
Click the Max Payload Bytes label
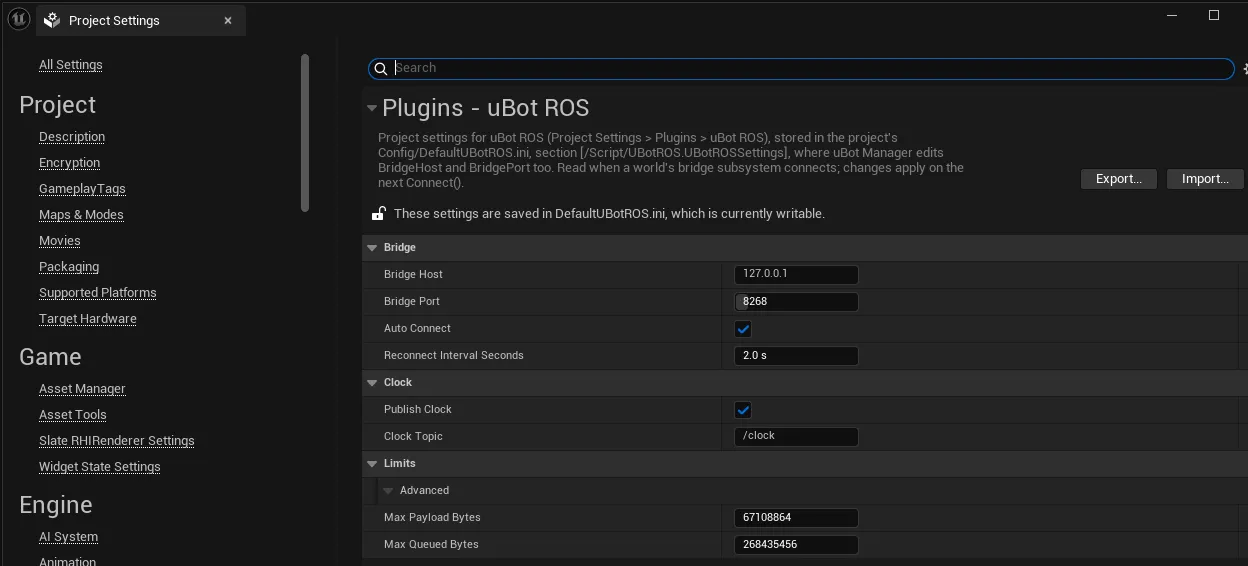click(x=432, y=517)
